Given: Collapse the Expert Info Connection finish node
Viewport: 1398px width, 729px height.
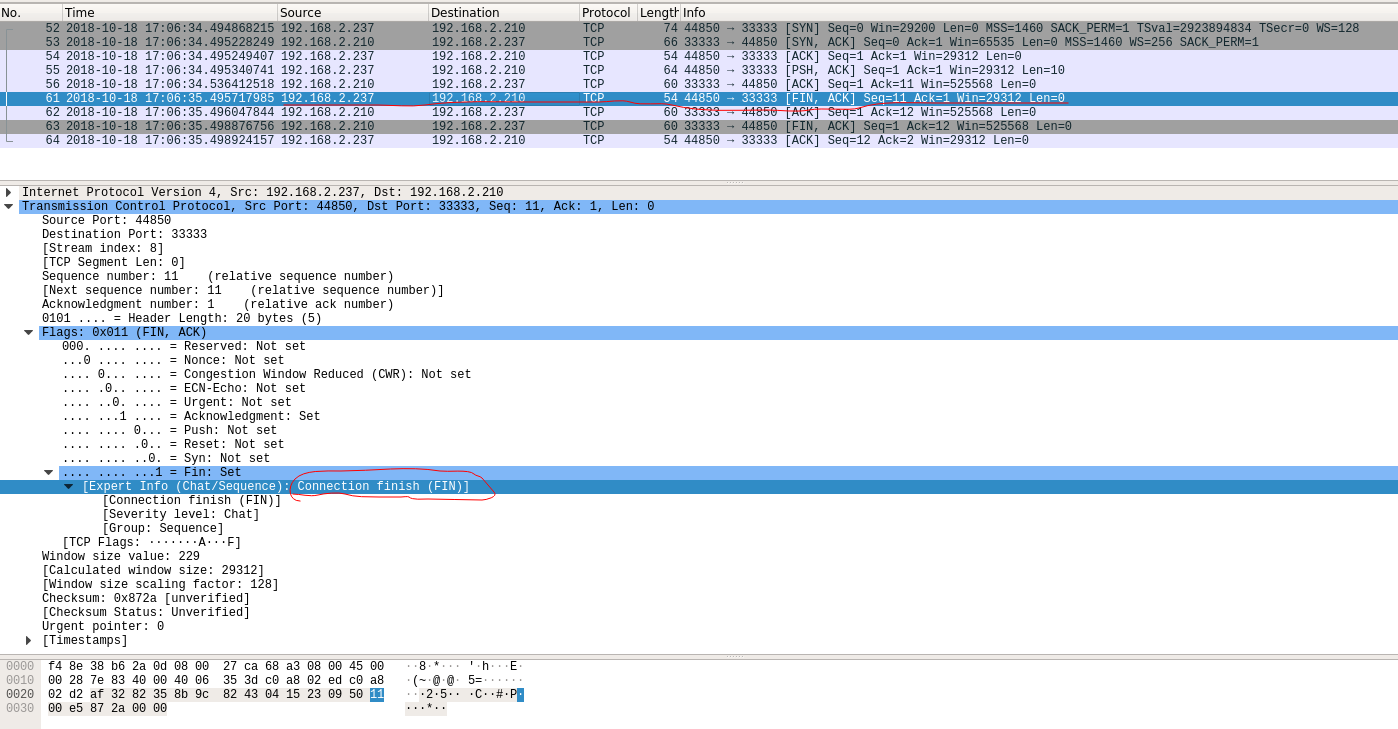Looking at the screenshot, I should [x=68, y=487].
